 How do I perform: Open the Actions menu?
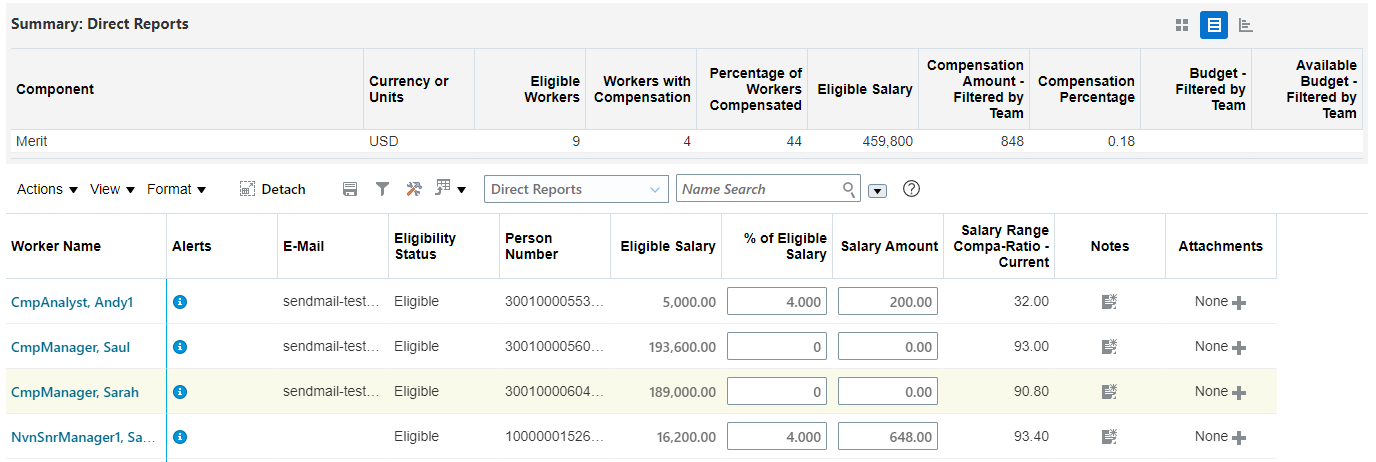pyautogui.click(x=47, y=189)
